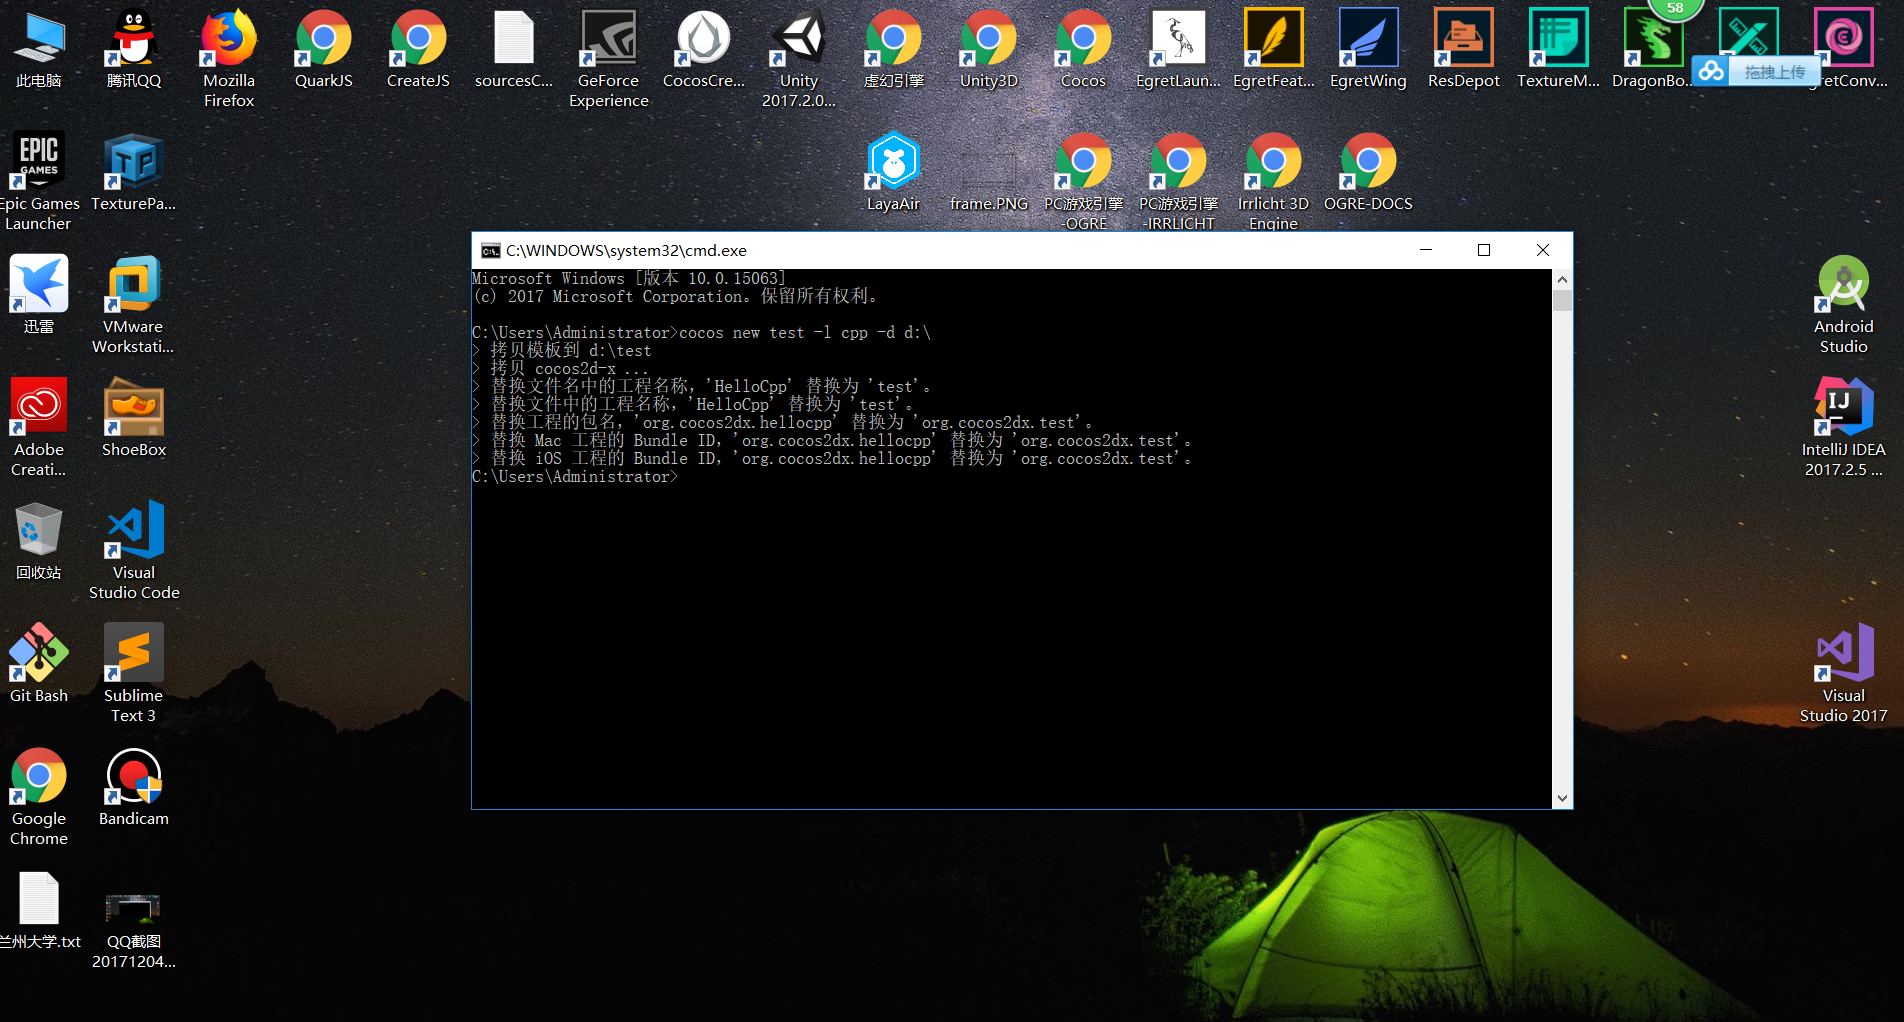Select the Cocos Chrome shortcut

[x=1084, y=49]
